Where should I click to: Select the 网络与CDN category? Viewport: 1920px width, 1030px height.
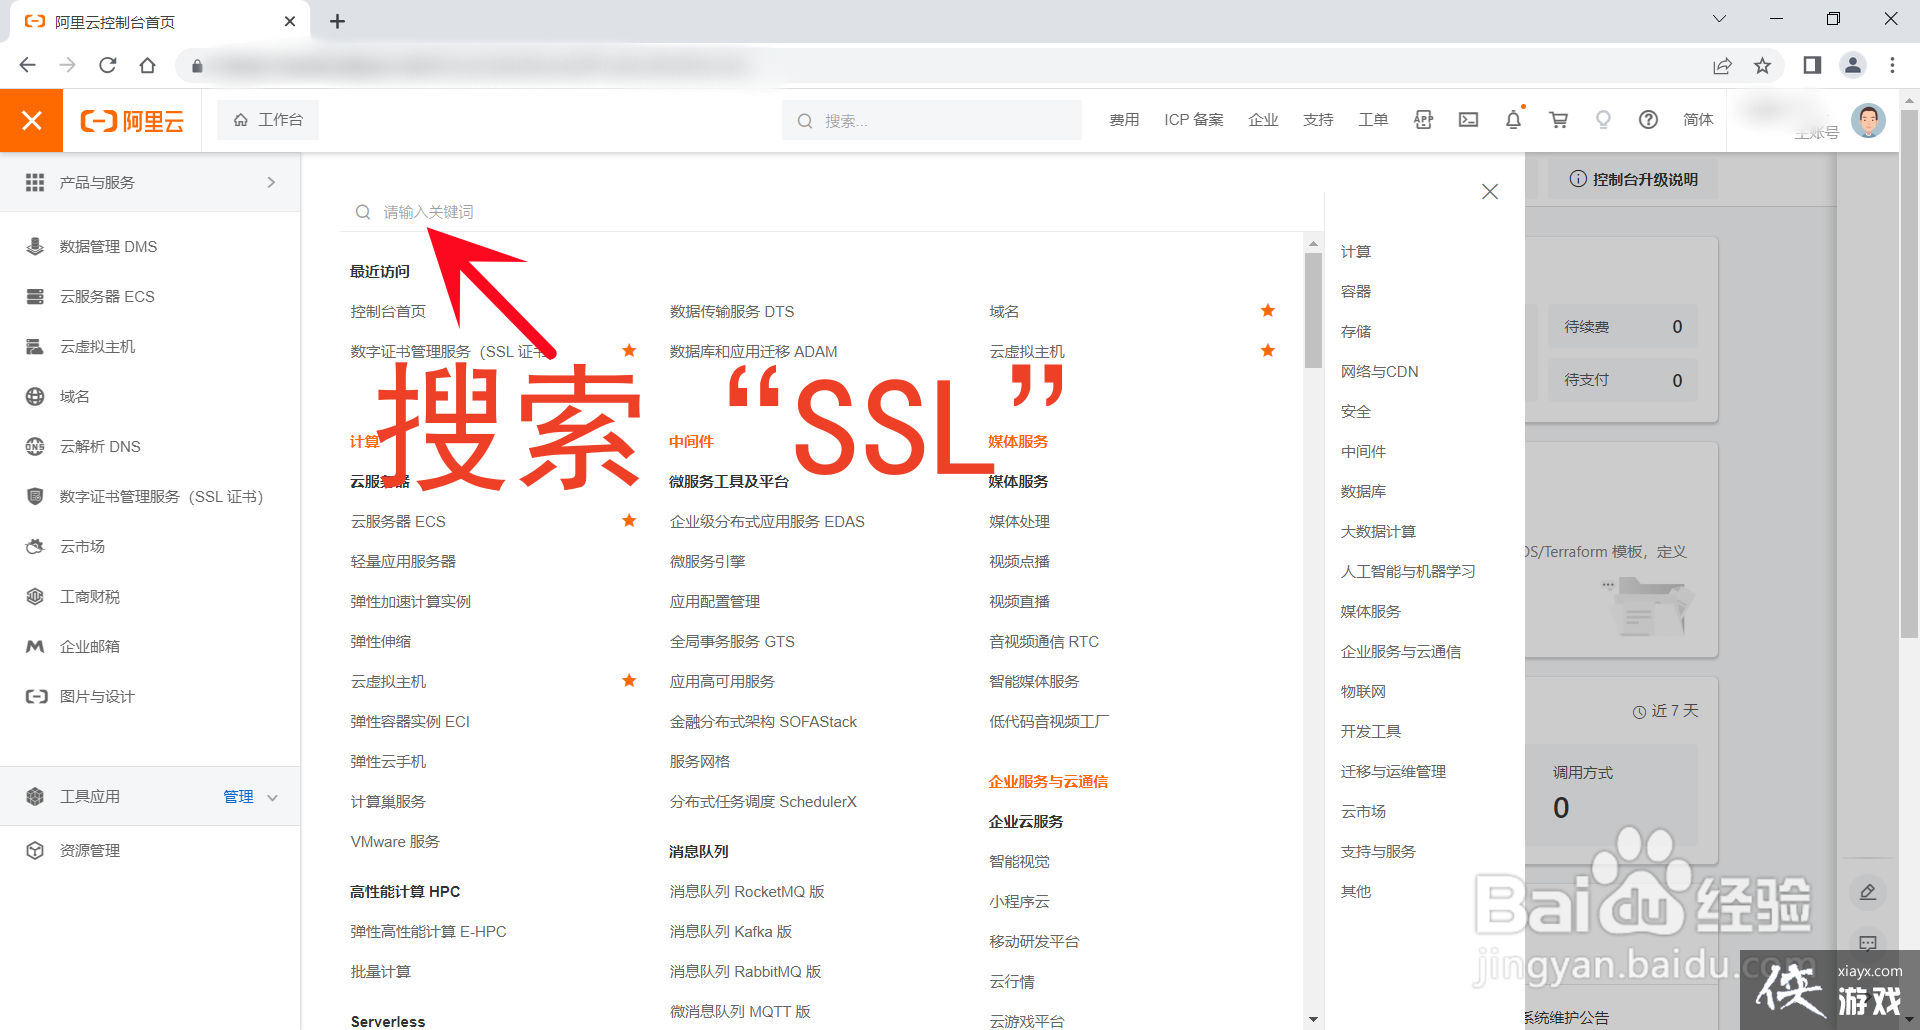[1379, 371]
